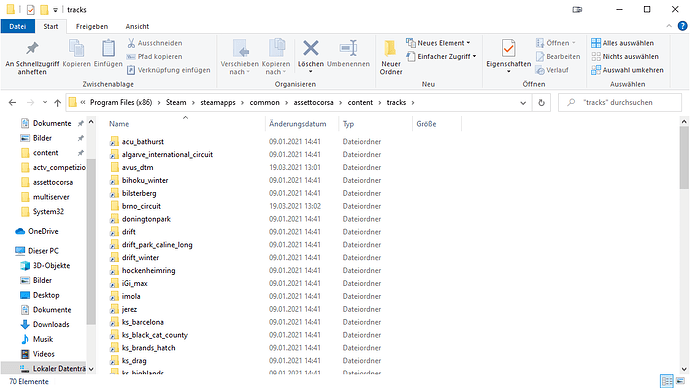The width and height of the screenshot is (690, 388).
Task: Switch to details view icon in status bar
Action: click(667, 381)
